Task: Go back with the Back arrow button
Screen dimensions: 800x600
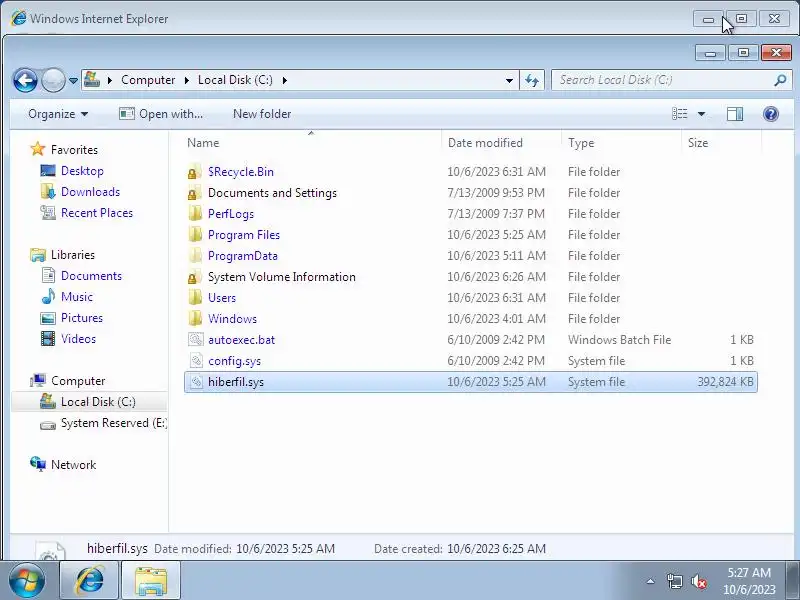Action: pyautogui.click(x=25, y=80)
